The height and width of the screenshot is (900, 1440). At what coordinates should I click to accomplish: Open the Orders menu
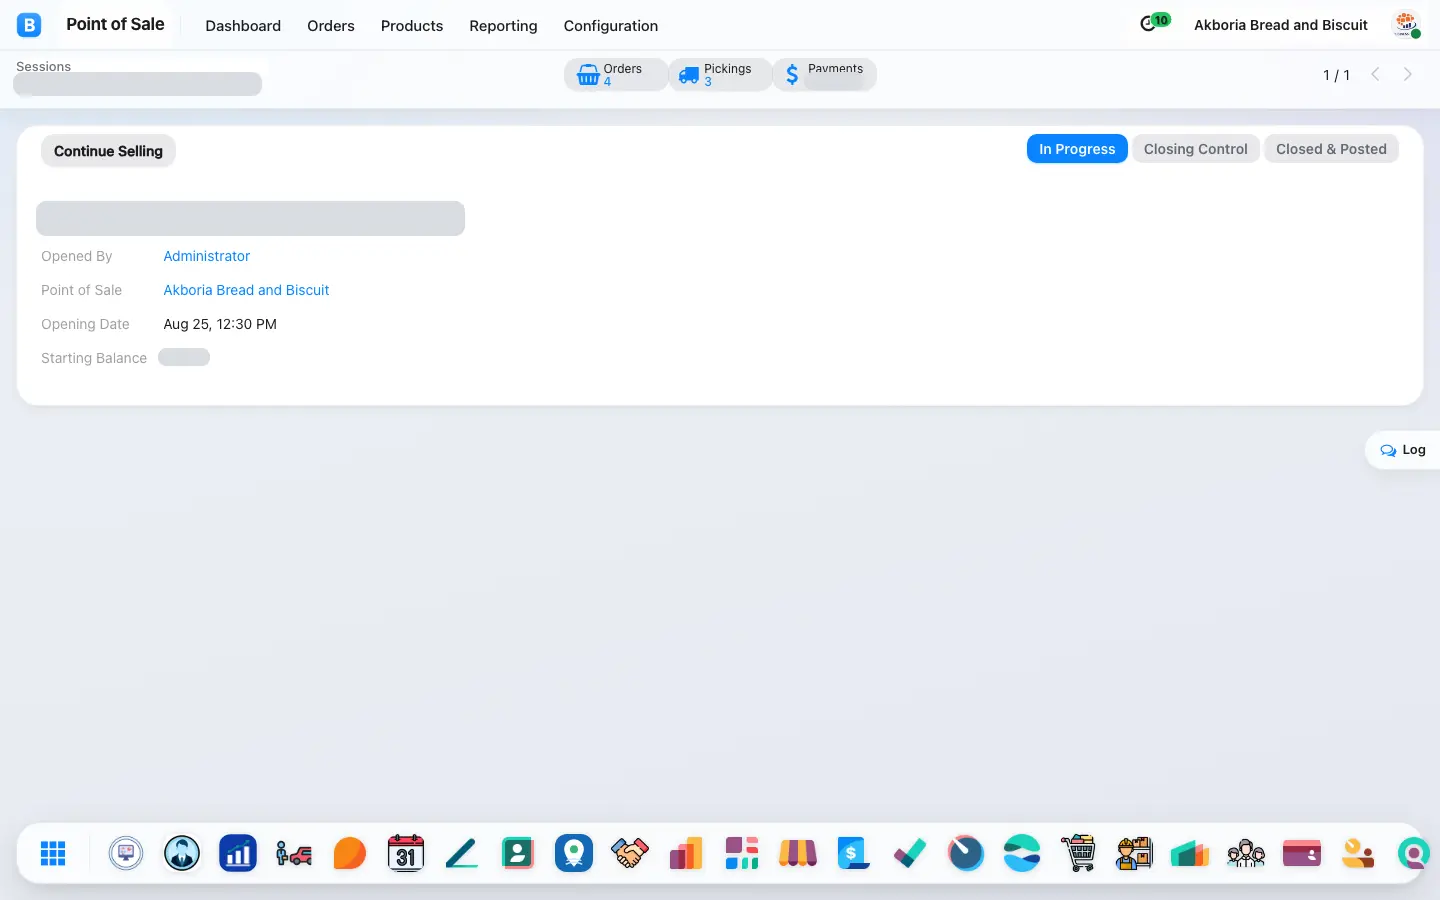point(331,26)
